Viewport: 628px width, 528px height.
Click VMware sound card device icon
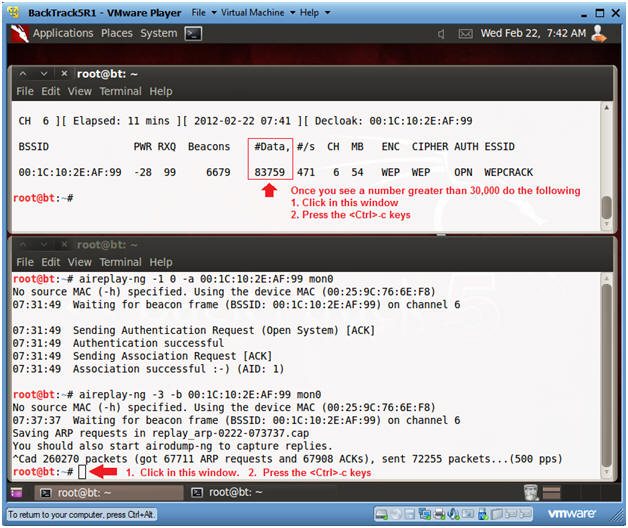[453, 514]
